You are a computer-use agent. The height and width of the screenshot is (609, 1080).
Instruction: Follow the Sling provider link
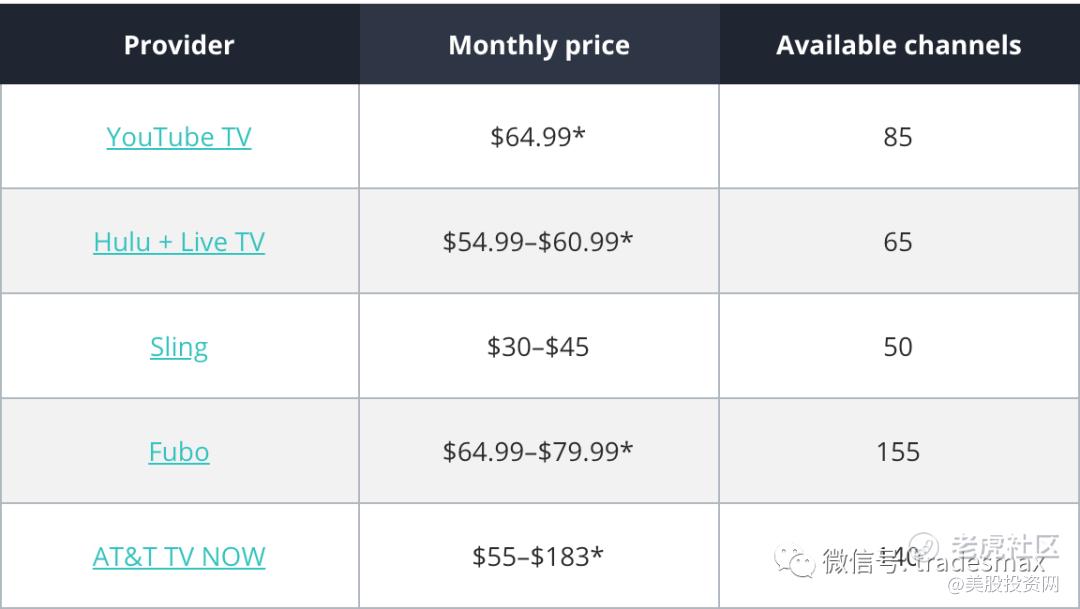[179, 347]
